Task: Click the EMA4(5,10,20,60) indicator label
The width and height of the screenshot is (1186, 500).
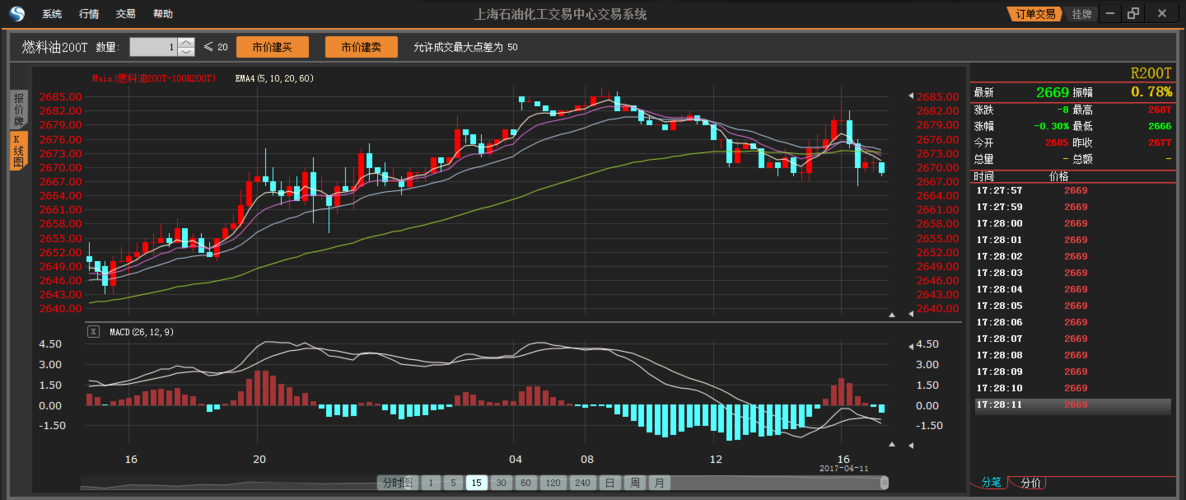Action: pos(274,78)
